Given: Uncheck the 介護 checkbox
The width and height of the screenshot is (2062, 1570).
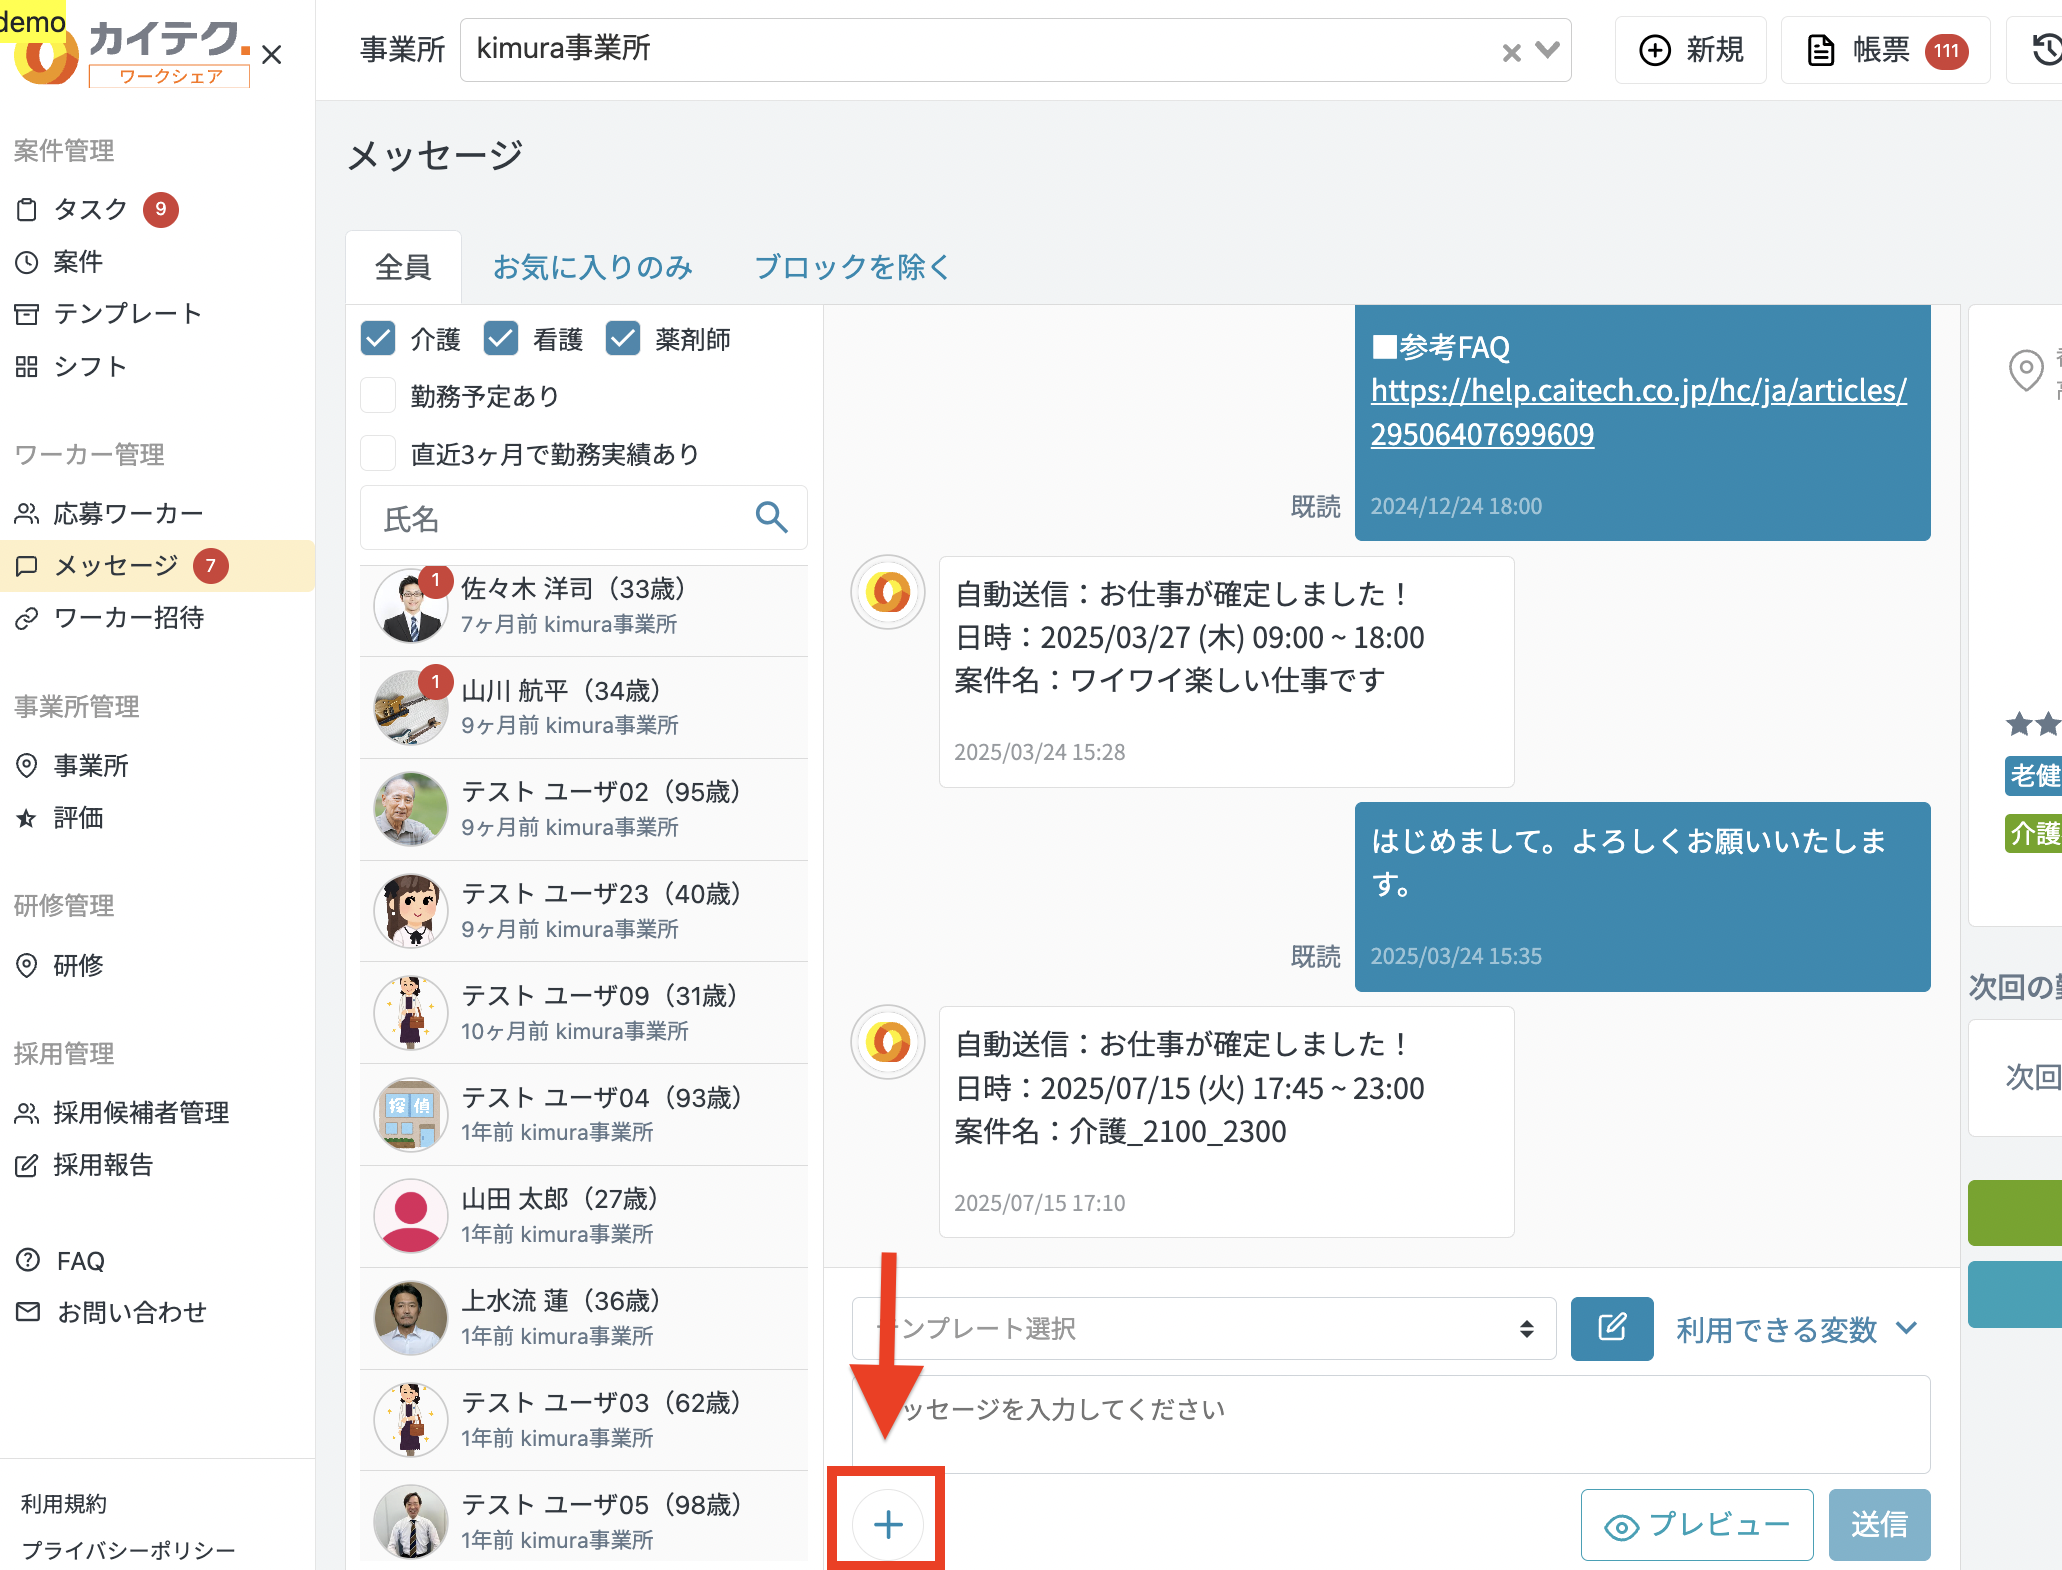Looking at the screenshot, I should pyautogui.click(x=378, y=339).
